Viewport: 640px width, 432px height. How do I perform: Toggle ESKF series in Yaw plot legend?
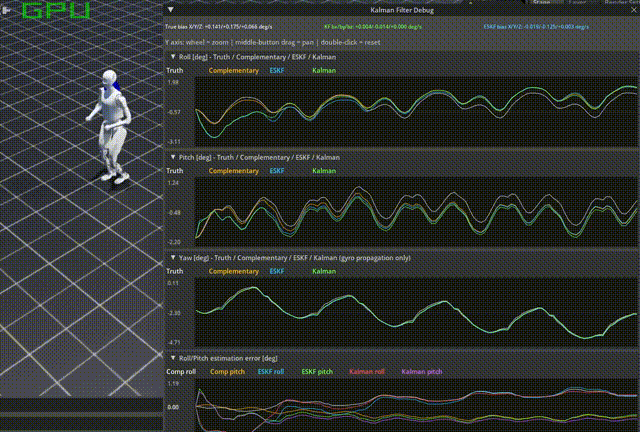tap(277, 272)
